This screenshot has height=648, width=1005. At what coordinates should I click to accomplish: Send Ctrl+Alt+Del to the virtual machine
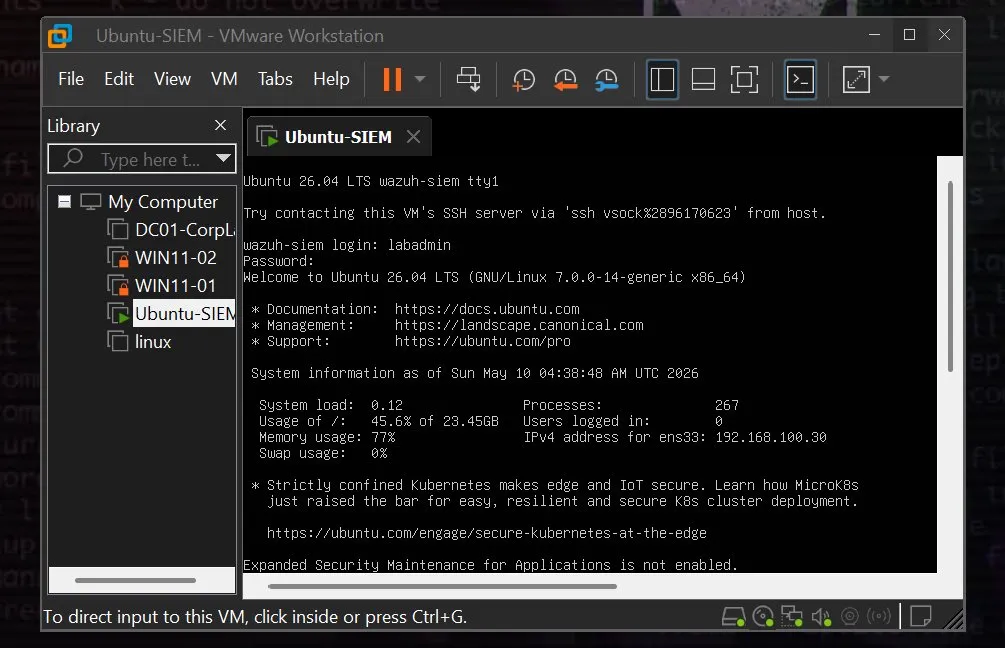pos(469,79)
